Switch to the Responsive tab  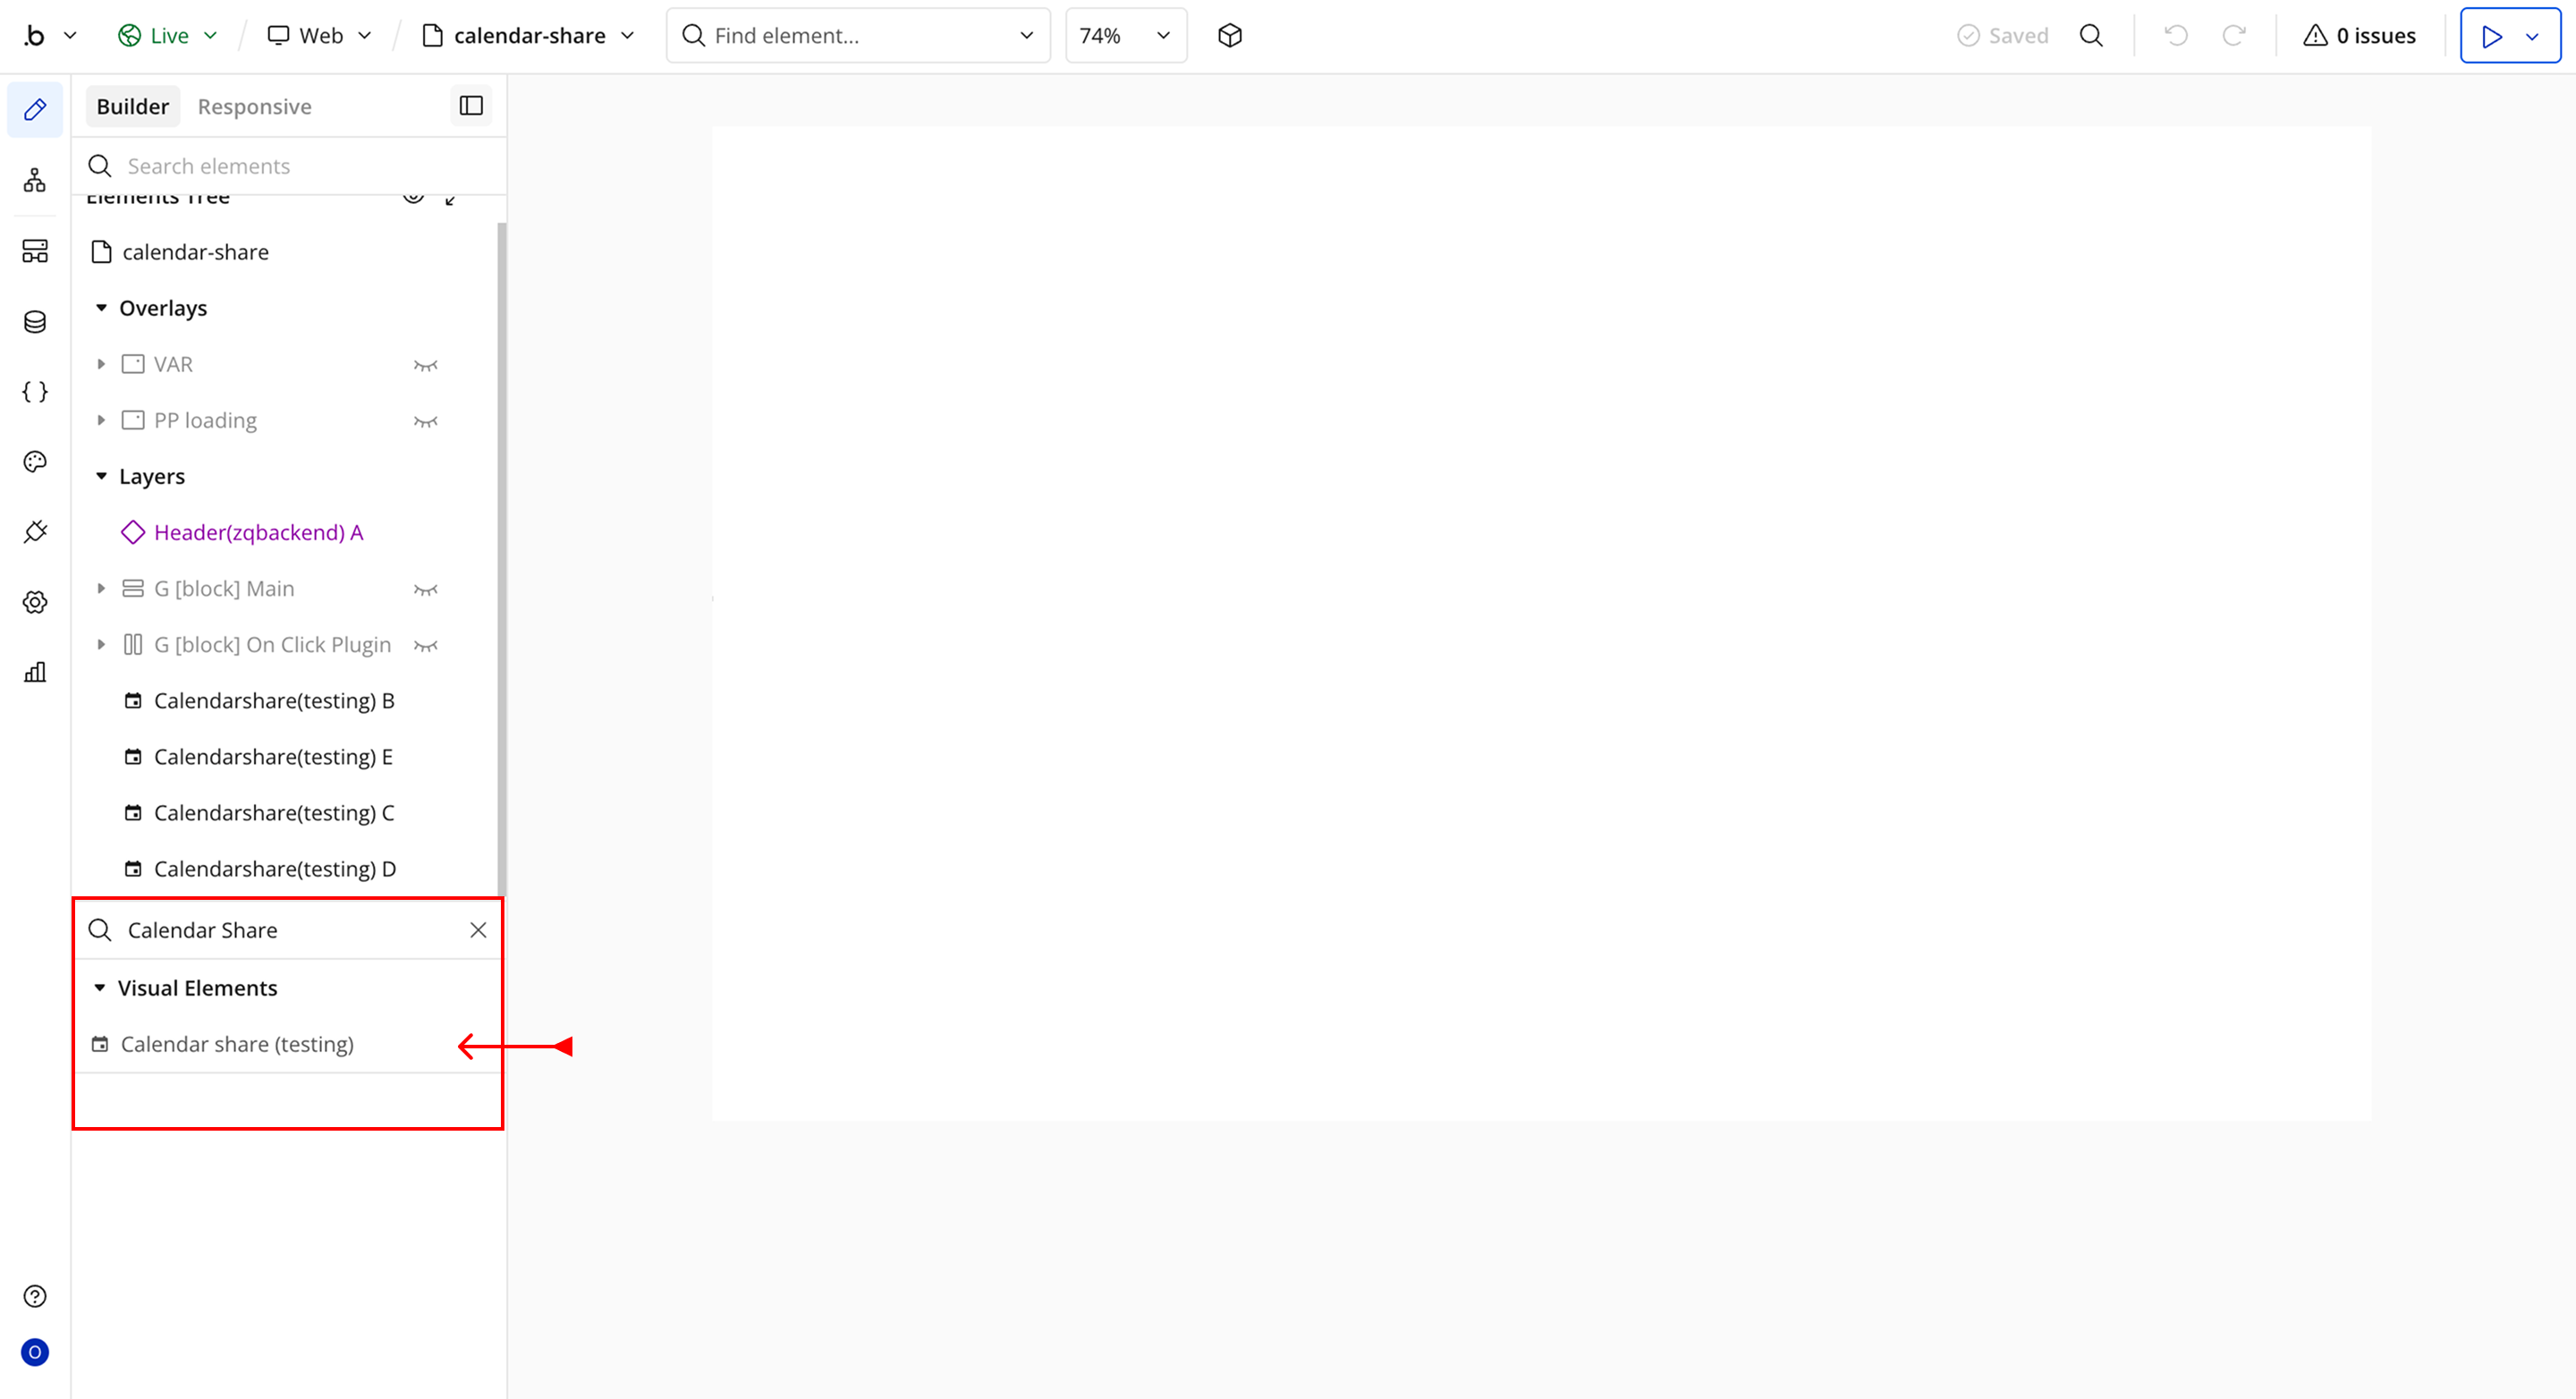click(x=254, y=107)
